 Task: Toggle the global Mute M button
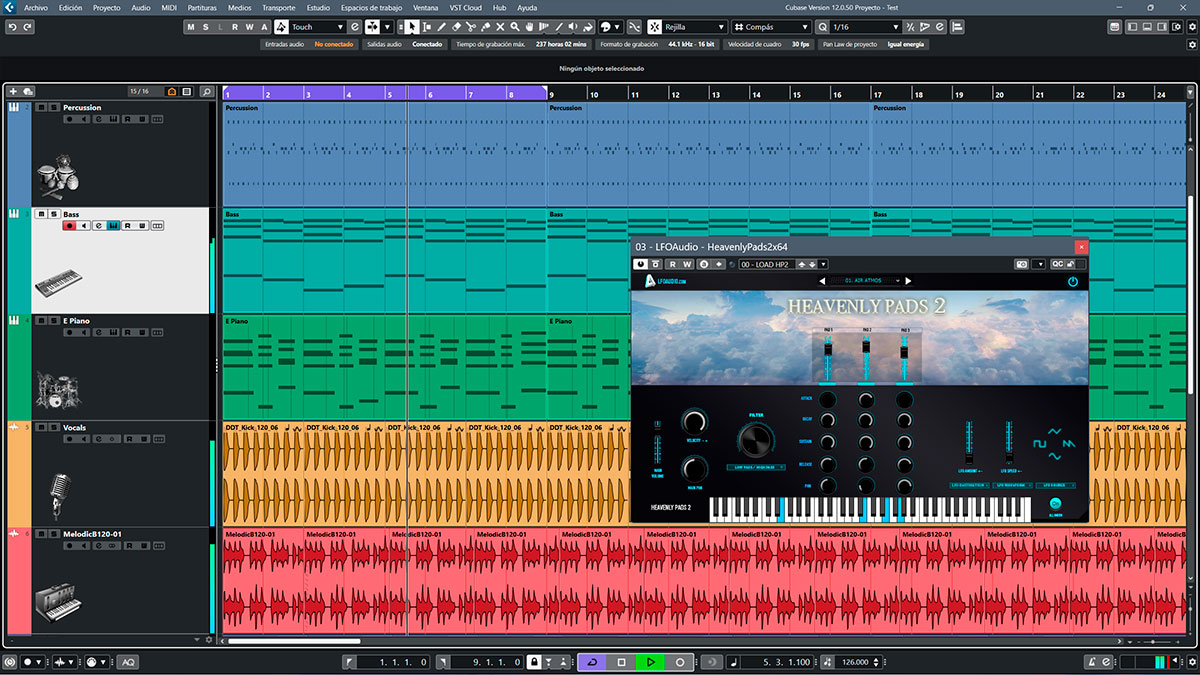(x=190, y=27)
